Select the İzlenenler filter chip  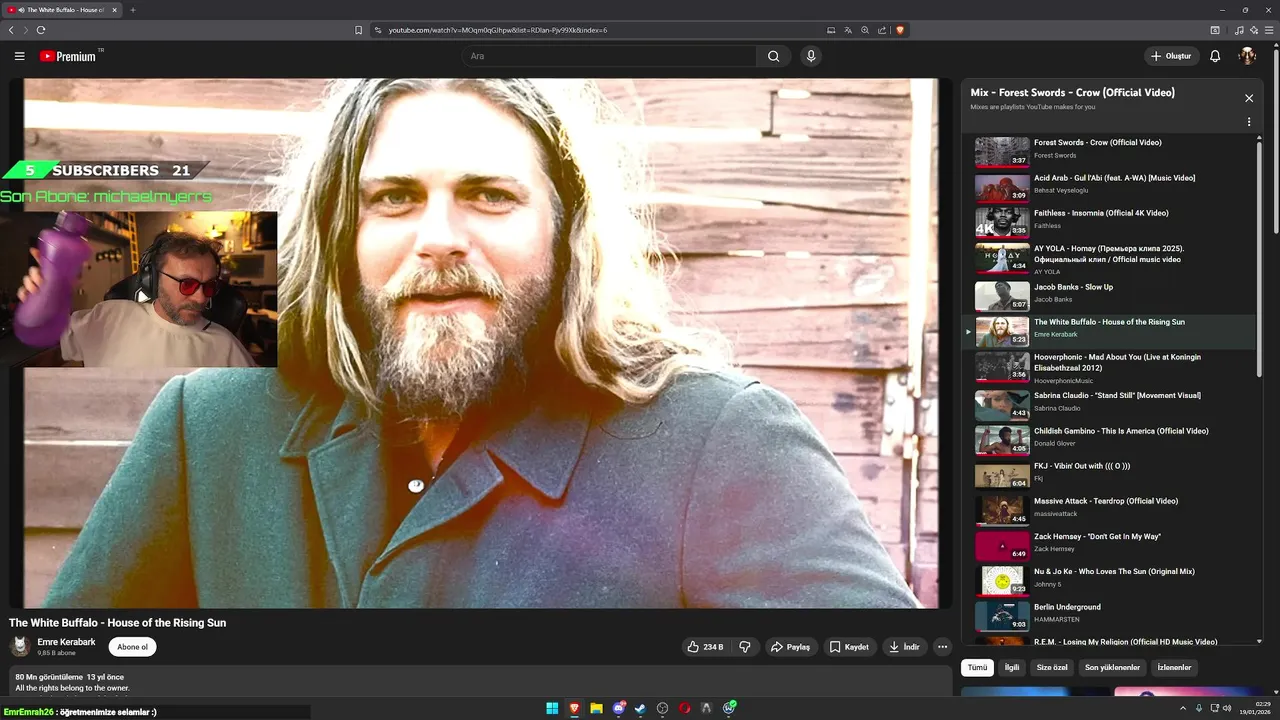pos(1174,667)
